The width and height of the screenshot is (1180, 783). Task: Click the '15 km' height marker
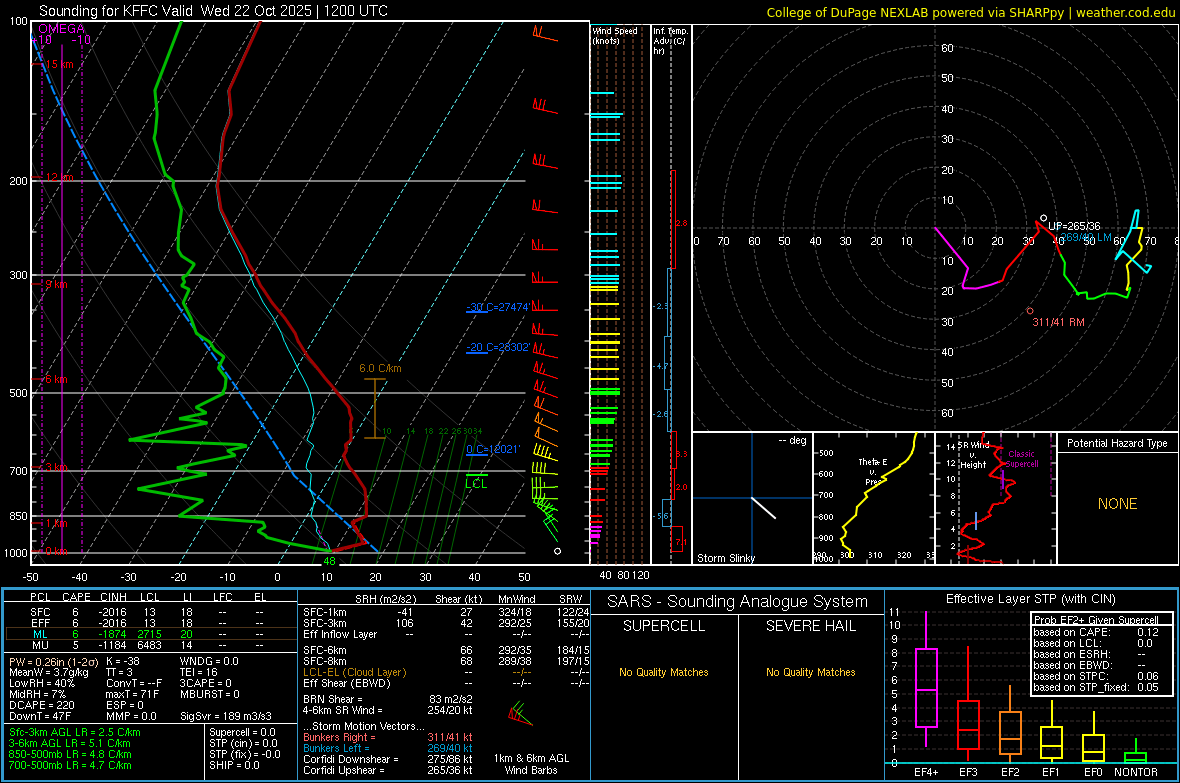pos(59,64)
